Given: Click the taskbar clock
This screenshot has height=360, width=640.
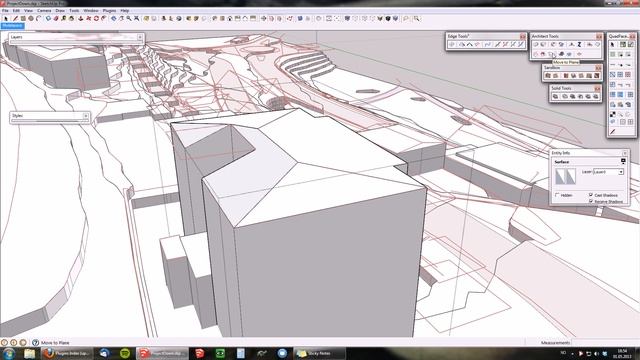Looking at the screenshot, I should click(x=622, y=353).
